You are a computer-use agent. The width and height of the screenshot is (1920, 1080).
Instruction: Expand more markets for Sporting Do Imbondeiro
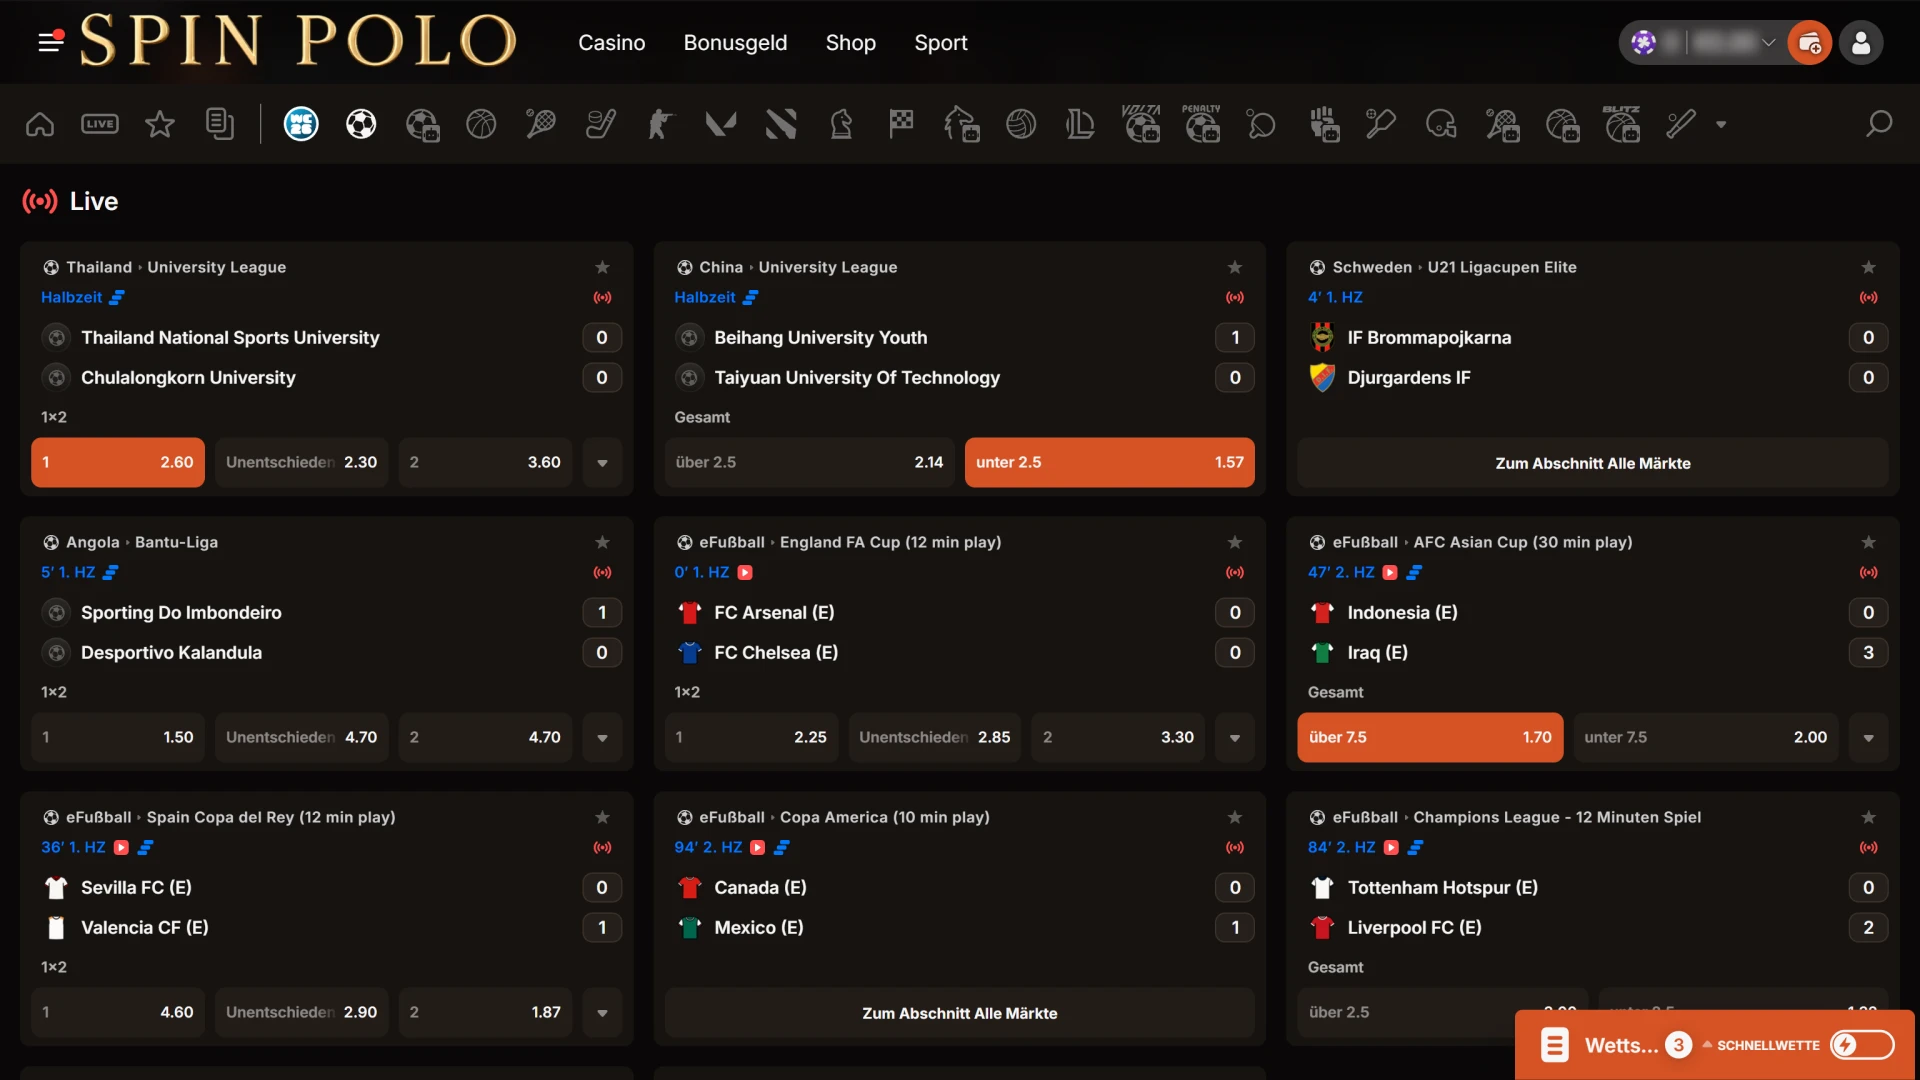pyautogui.click(x=602, y=738)
